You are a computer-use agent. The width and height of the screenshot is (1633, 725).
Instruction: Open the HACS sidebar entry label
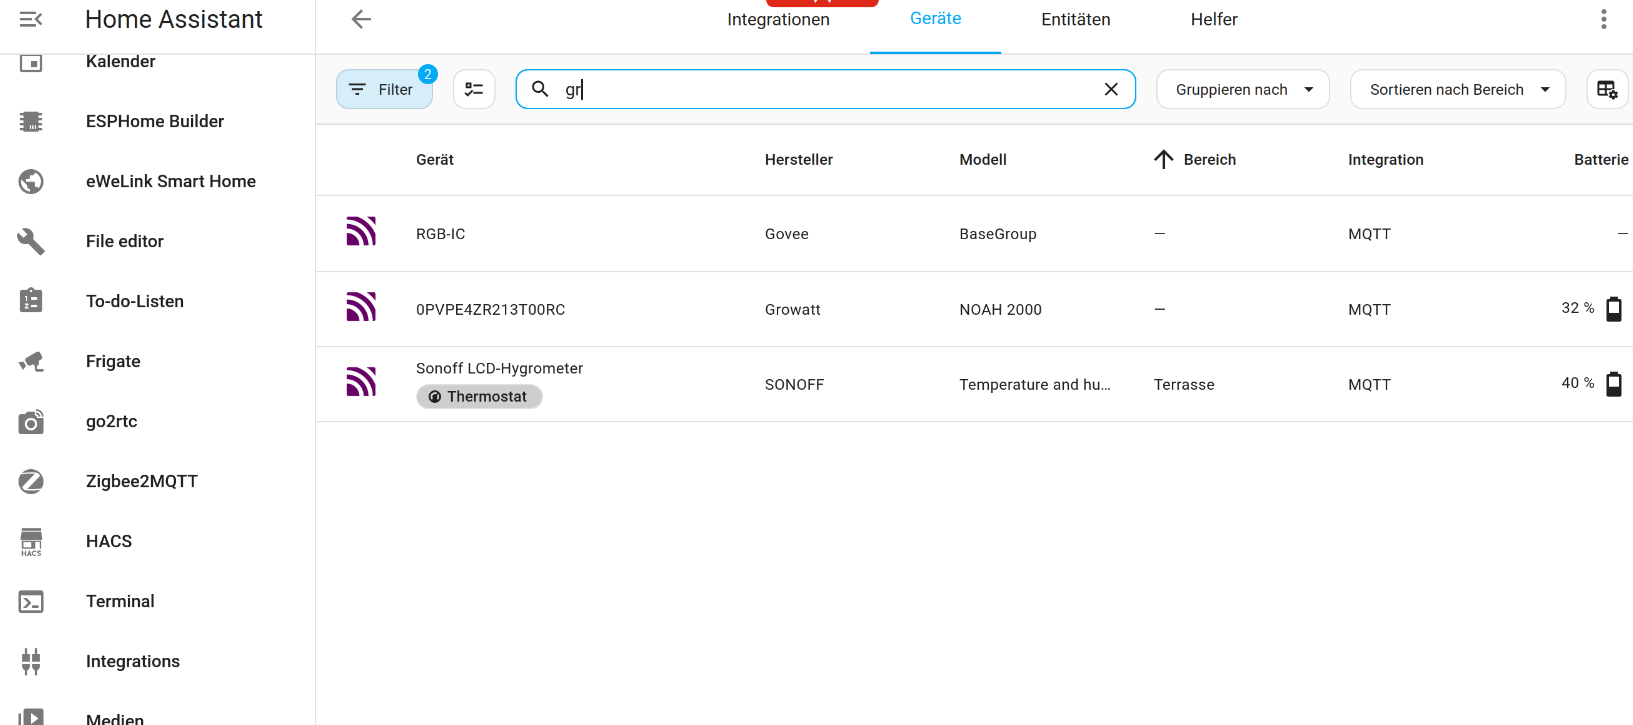coord(109,541)
